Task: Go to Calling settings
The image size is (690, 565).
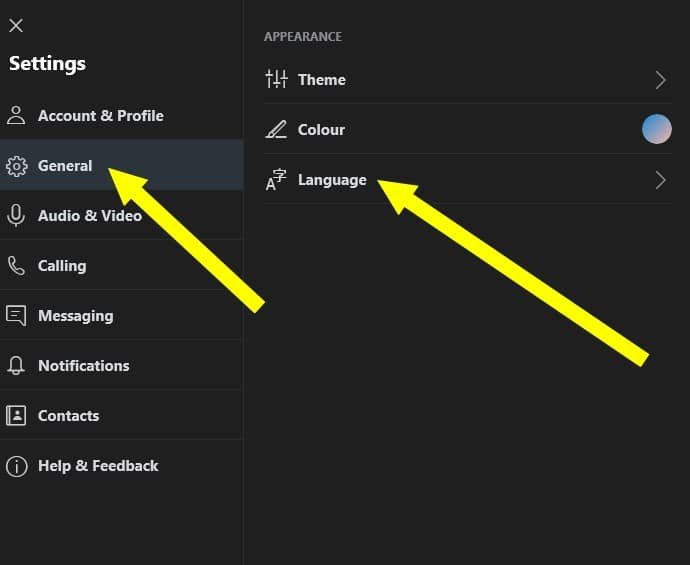Action: pyautogui.click(x=121, y=266)
